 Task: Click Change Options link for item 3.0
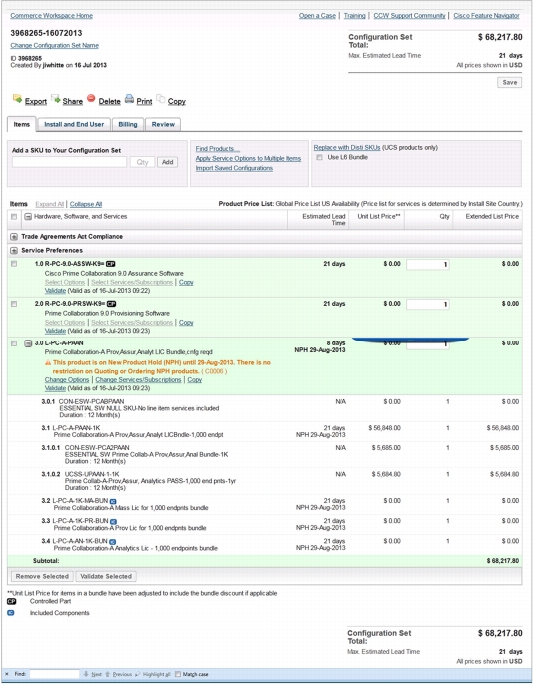tap(67, 379)
